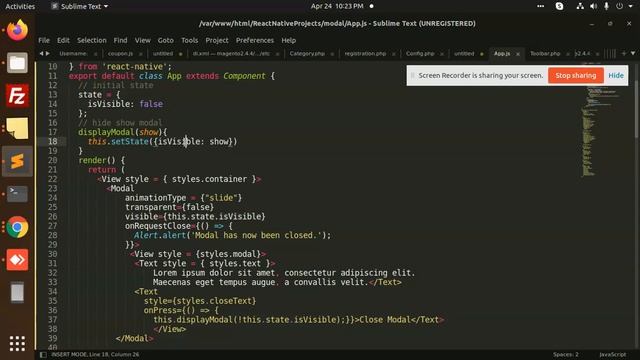Image resolution: width=640 pixels, height=360 pixels.
Task: Click Hide in screen sharing banner
Action: pos(616,76)
